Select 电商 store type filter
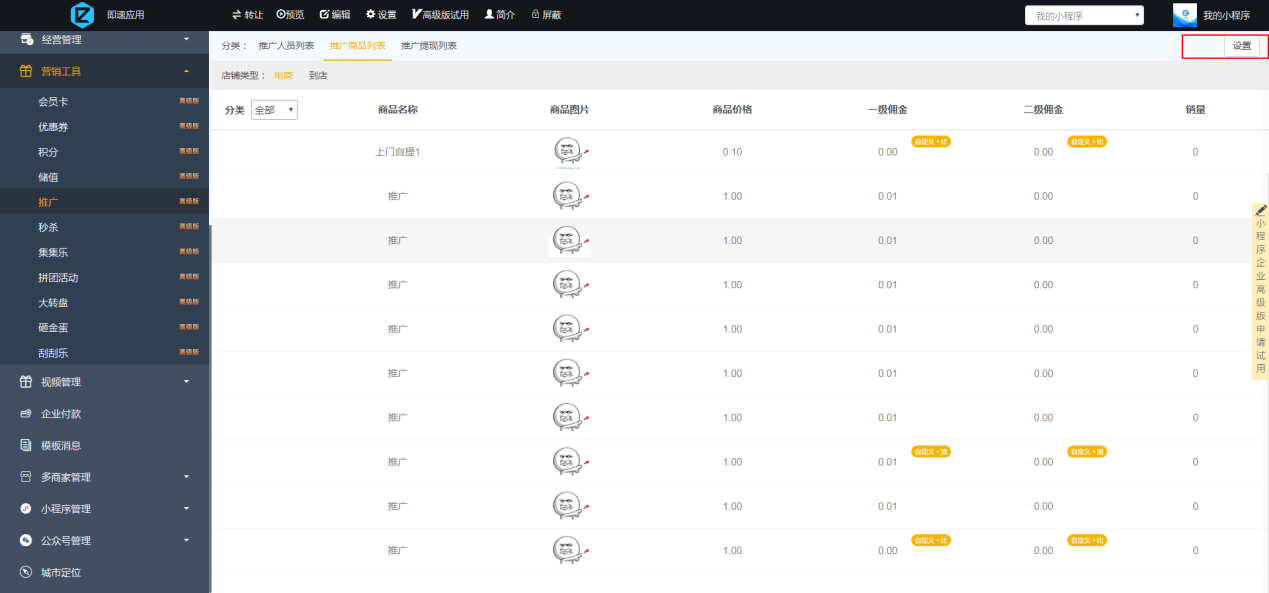 point(284,76)
